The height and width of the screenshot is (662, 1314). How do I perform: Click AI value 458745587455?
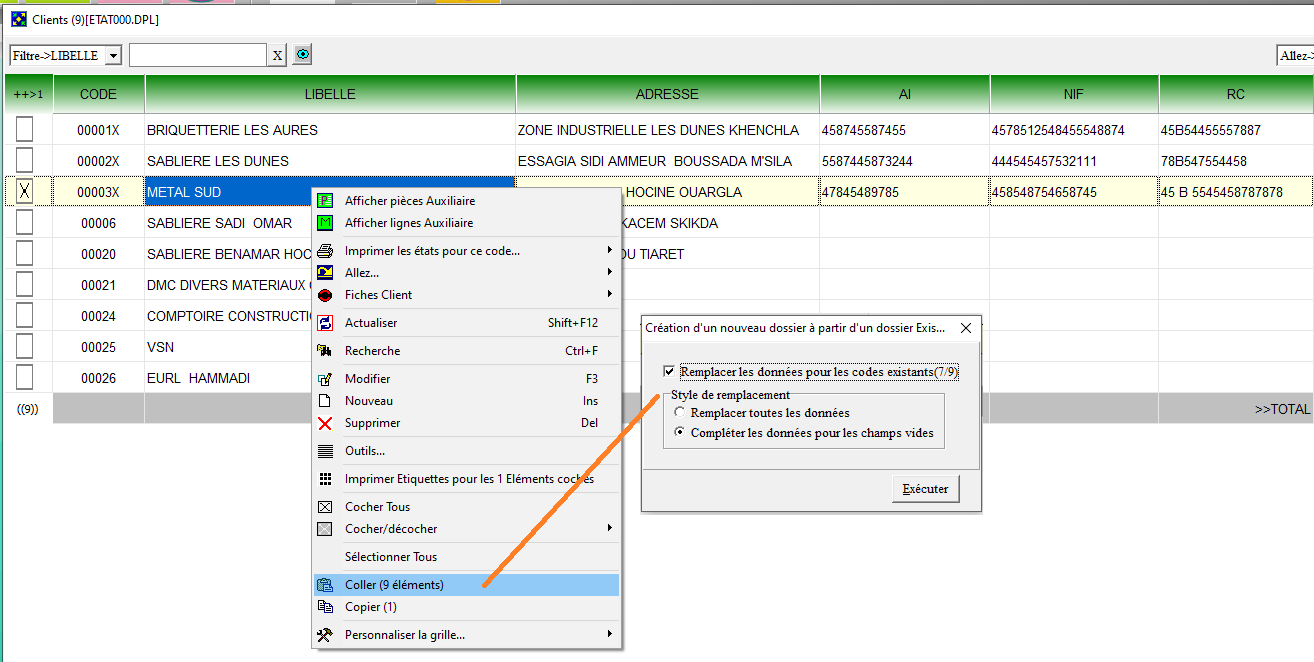tap(905, 130)
